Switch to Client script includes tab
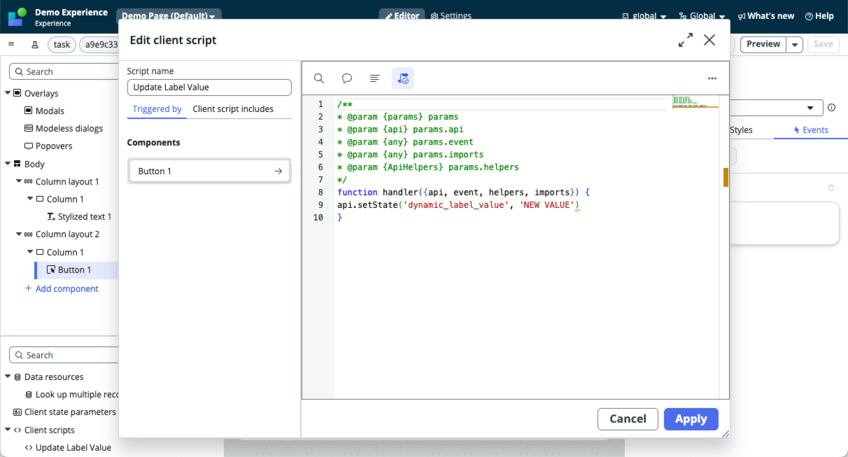 click(233, 109)
